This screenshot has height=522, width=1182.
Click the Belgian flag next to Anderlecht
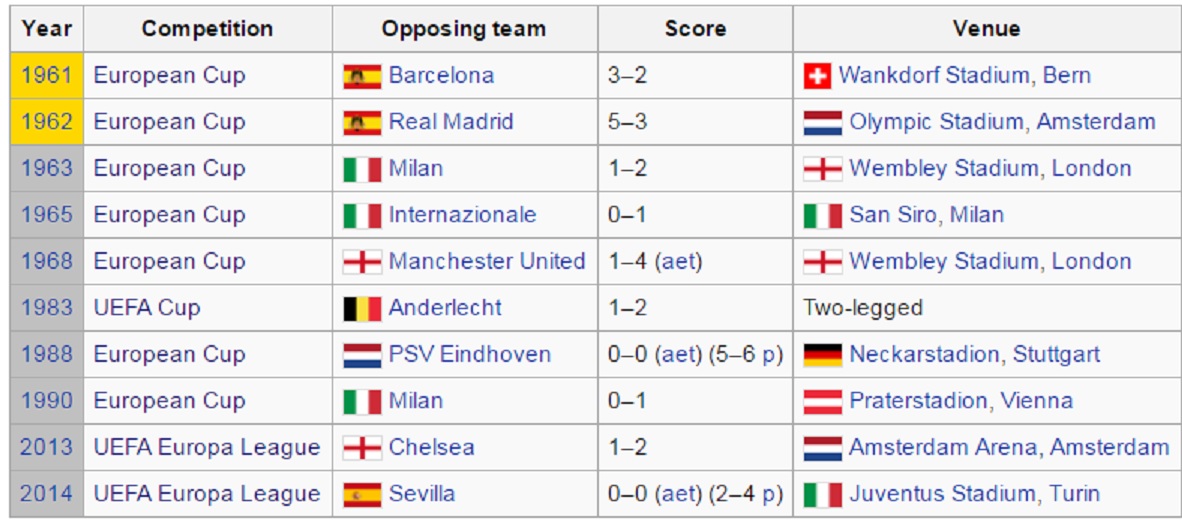(362, 308)
